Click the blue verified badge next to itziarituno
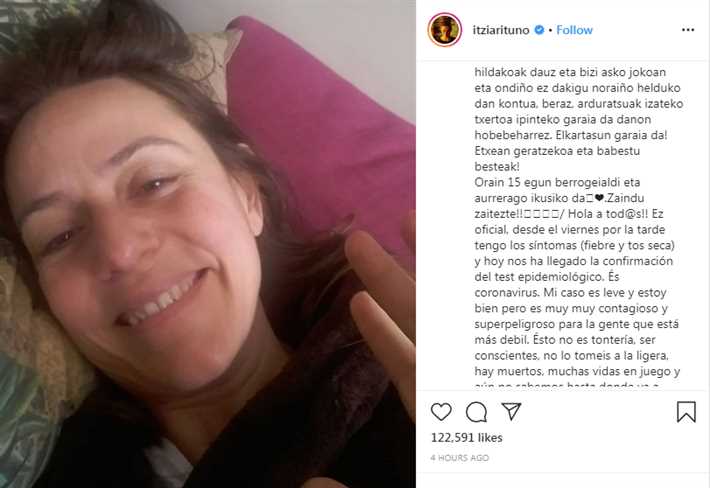 539,30
